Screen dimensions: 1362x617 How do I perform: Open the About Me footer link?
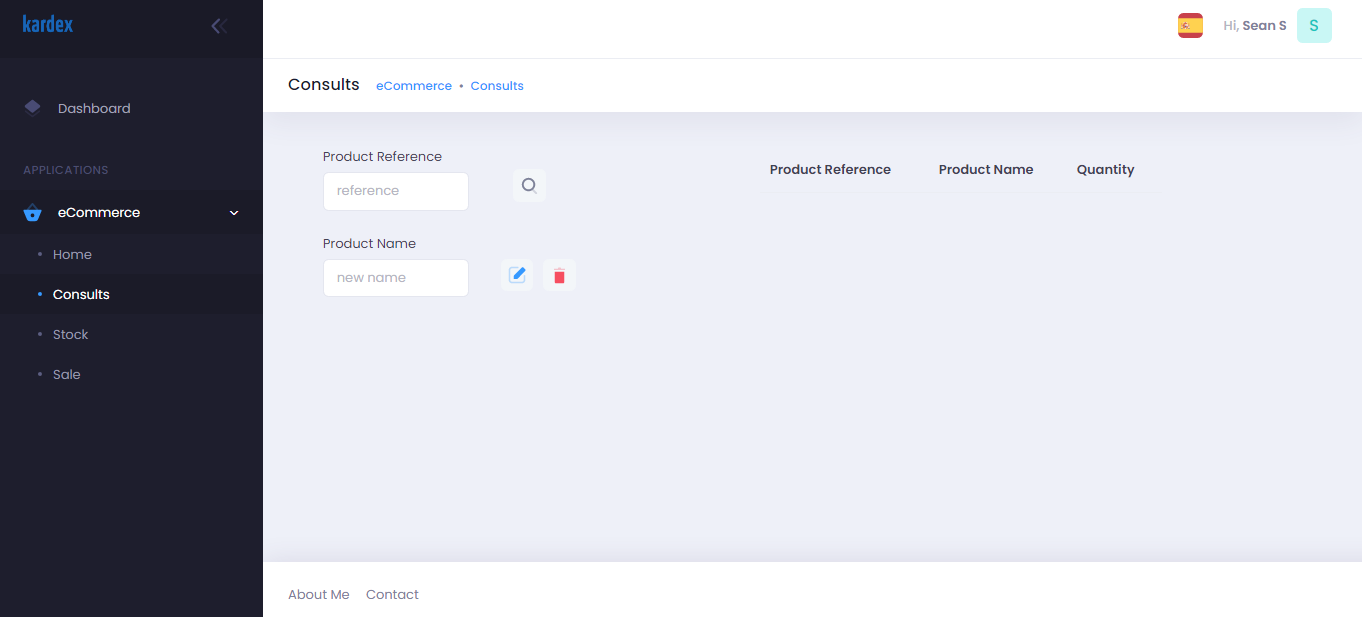pyautogui.click(x=319, y=594)
